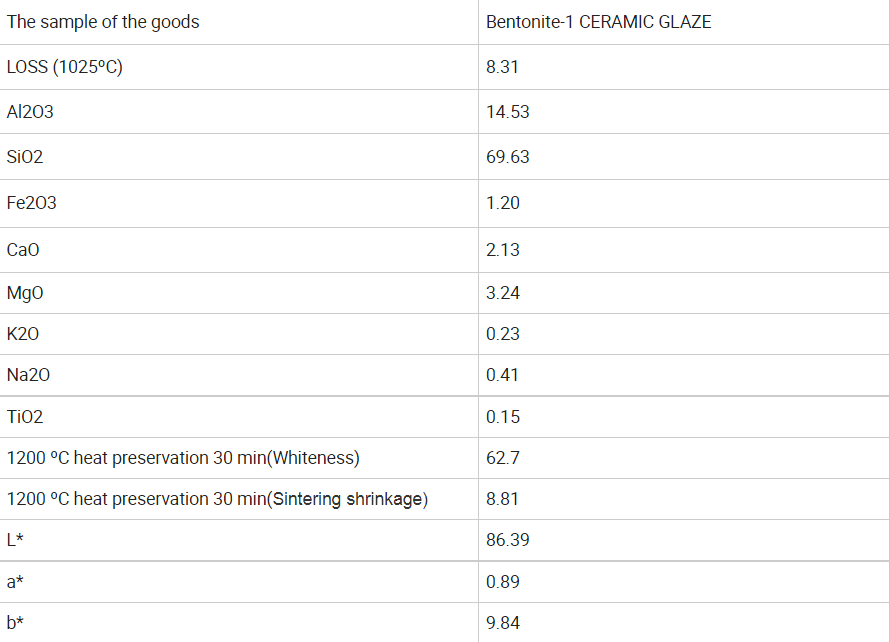The width and height of the screenshot is (890, 642).
Task: Click the MgO row label
Action: 25,293
